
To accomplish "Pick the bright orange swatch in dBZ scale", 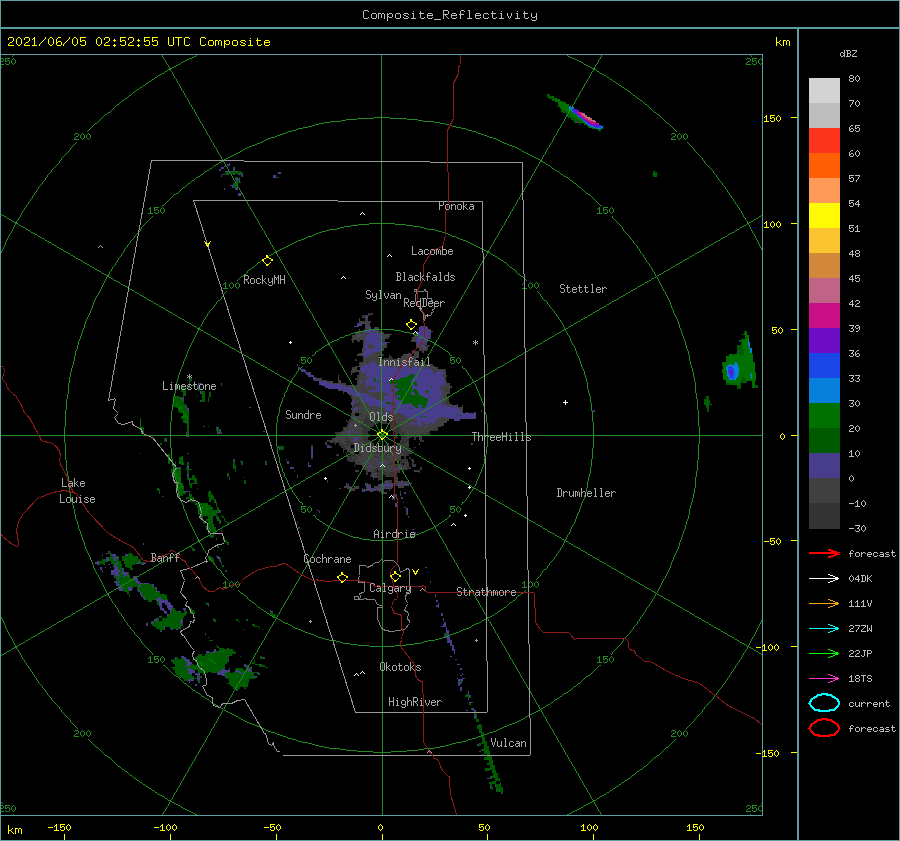I will (x=824, y=165).
